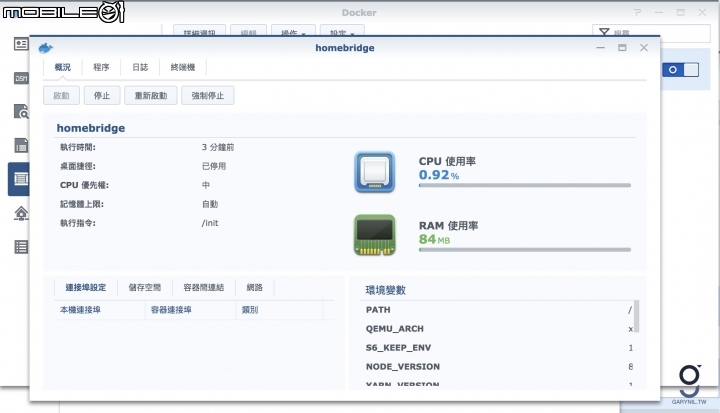Viewport: 720px width, 413px height.
Task: Minimize the homebridge window
Action: pos(601,48)
